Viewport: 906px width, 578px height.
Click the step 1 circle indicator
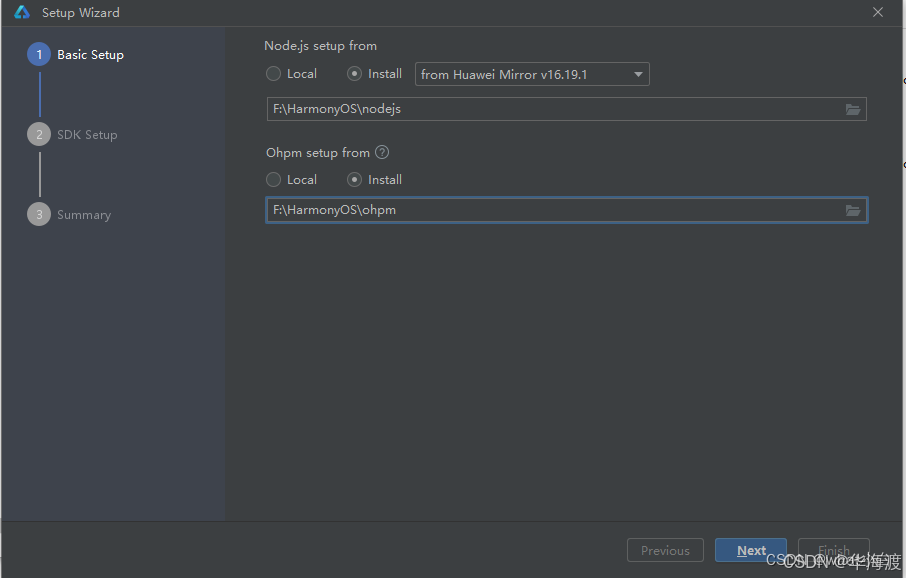(x=39, y=54)
